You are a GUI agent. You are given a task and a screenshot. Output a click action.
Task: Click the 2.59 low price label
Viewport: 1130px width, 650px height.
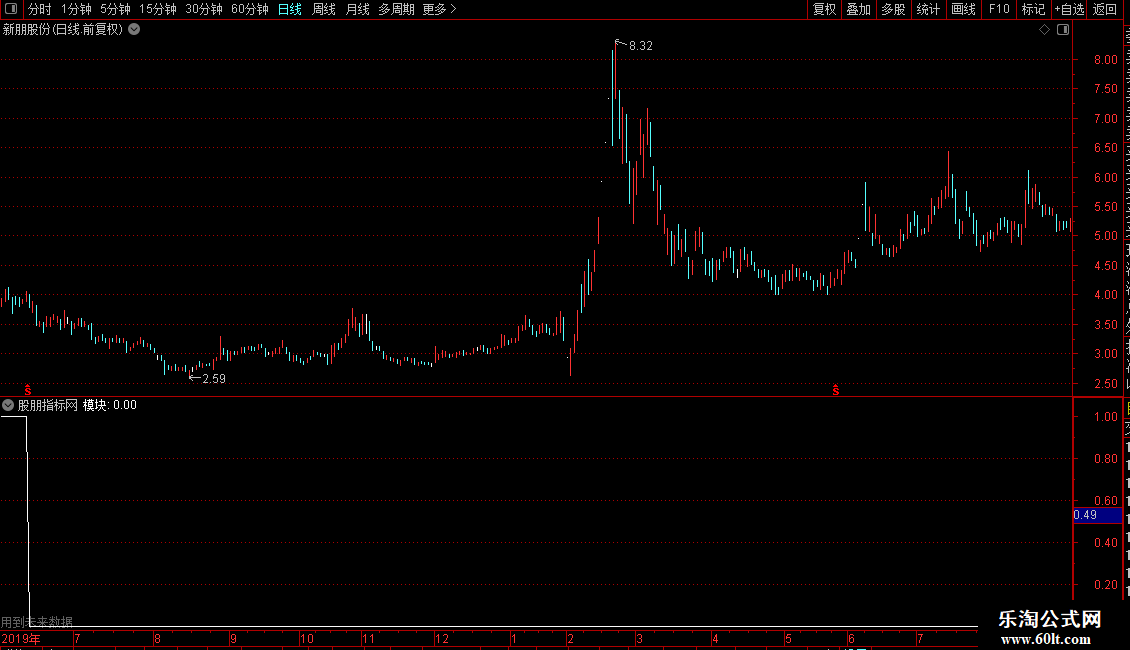[x=214, y=378]
